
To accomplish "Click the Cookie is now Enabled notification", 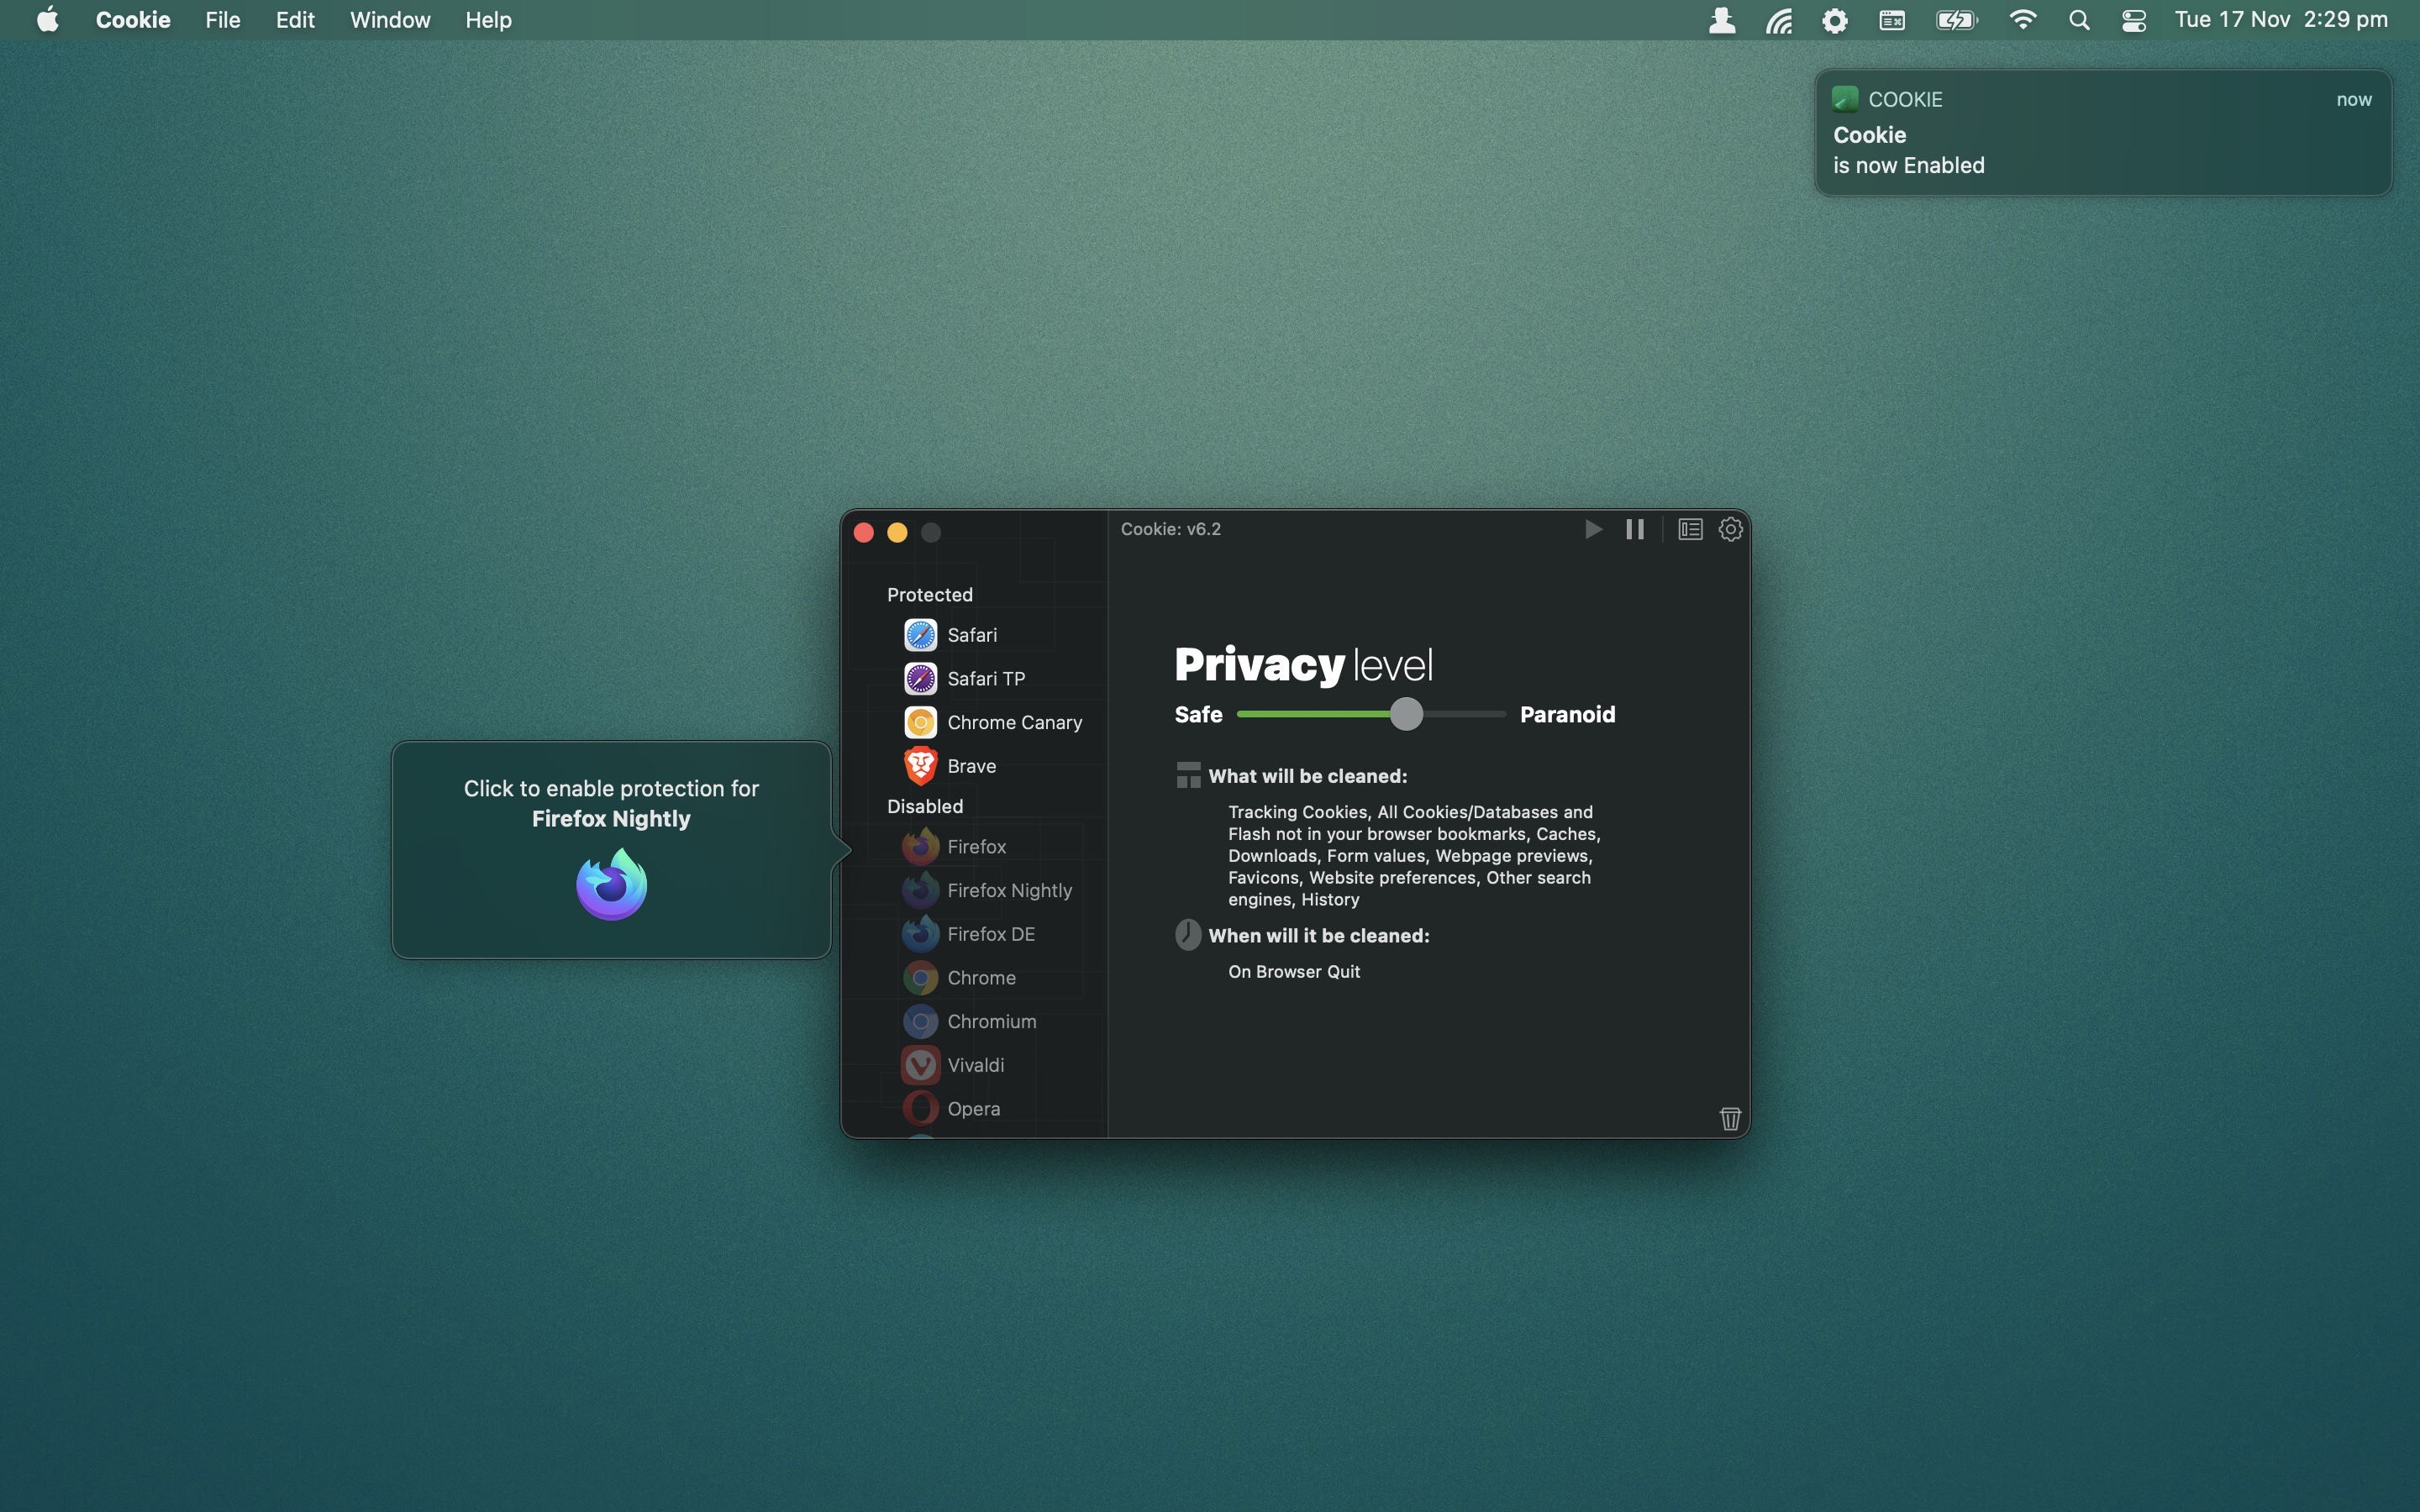I will (x=2103, y=133).
